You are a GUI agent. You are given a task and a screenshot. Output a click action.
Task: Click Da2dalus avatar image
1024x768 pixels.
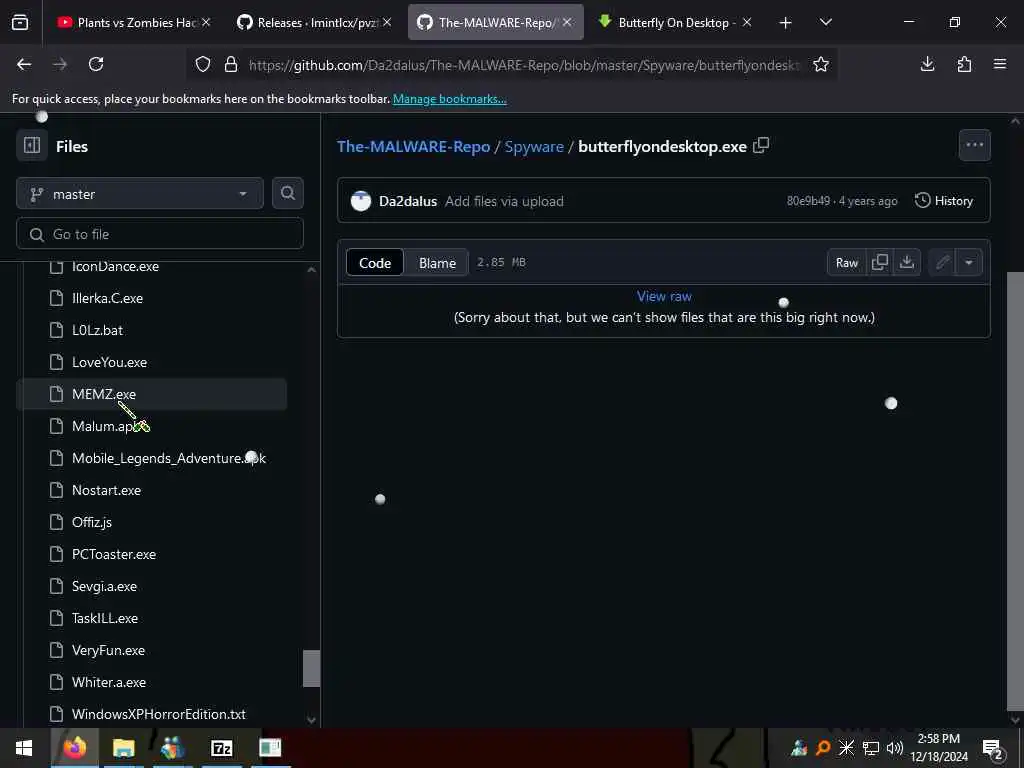coord(360,200)
